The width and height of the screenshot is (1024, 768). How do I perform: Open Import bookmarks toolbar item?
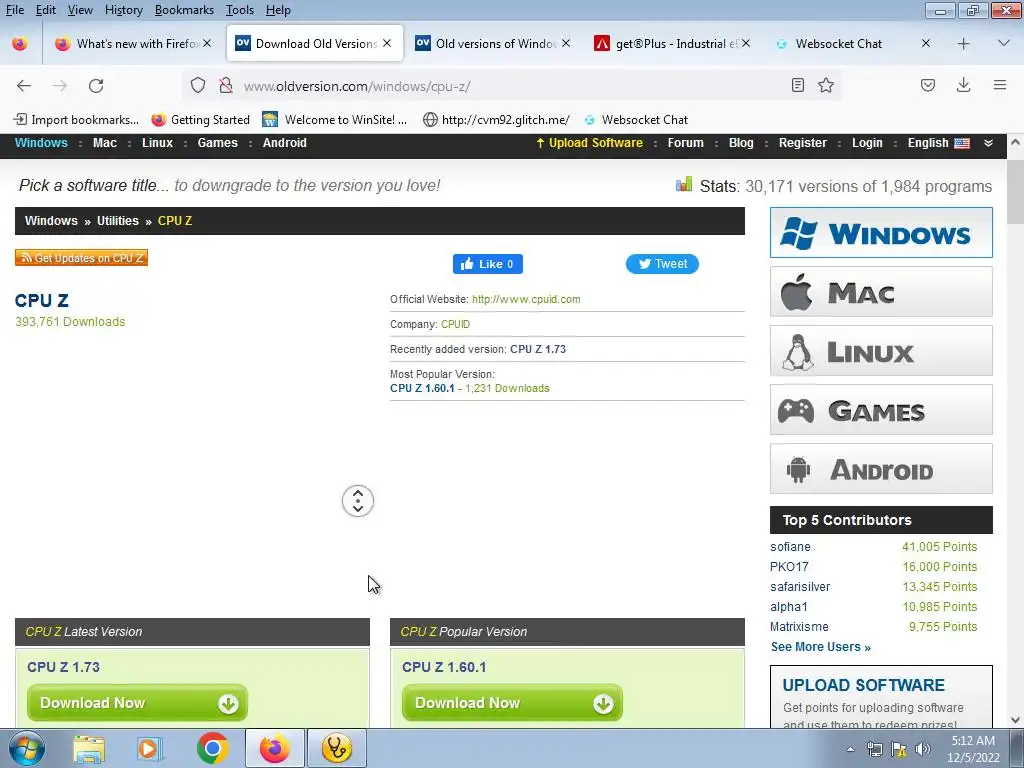click(x=76, y=120)
